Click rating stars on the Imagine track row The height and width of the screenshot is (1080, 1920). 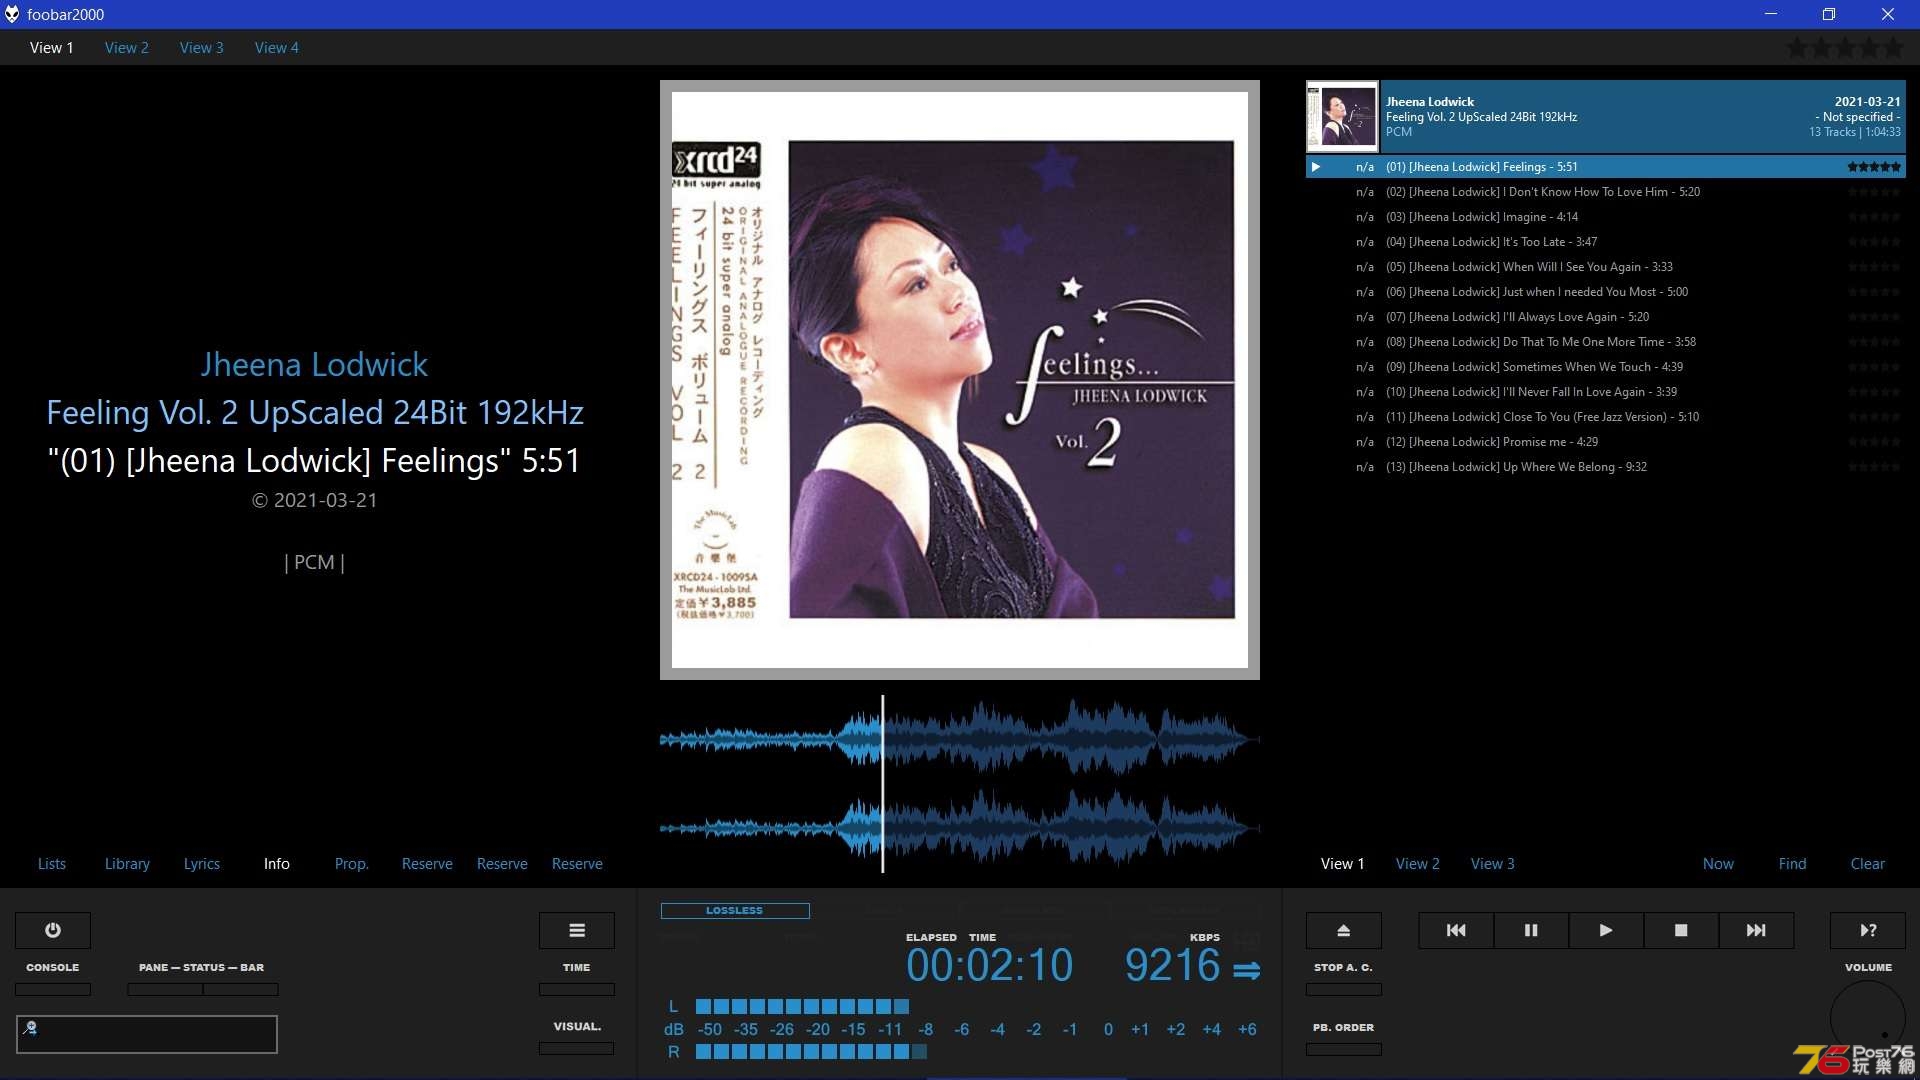pos(1874,217)
